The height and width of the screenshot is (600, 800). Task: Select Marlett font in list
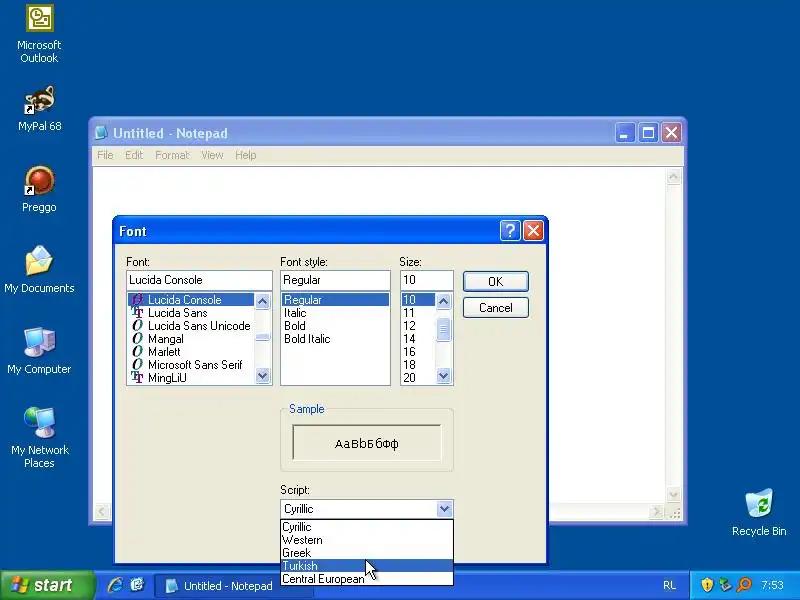(191, 352)
